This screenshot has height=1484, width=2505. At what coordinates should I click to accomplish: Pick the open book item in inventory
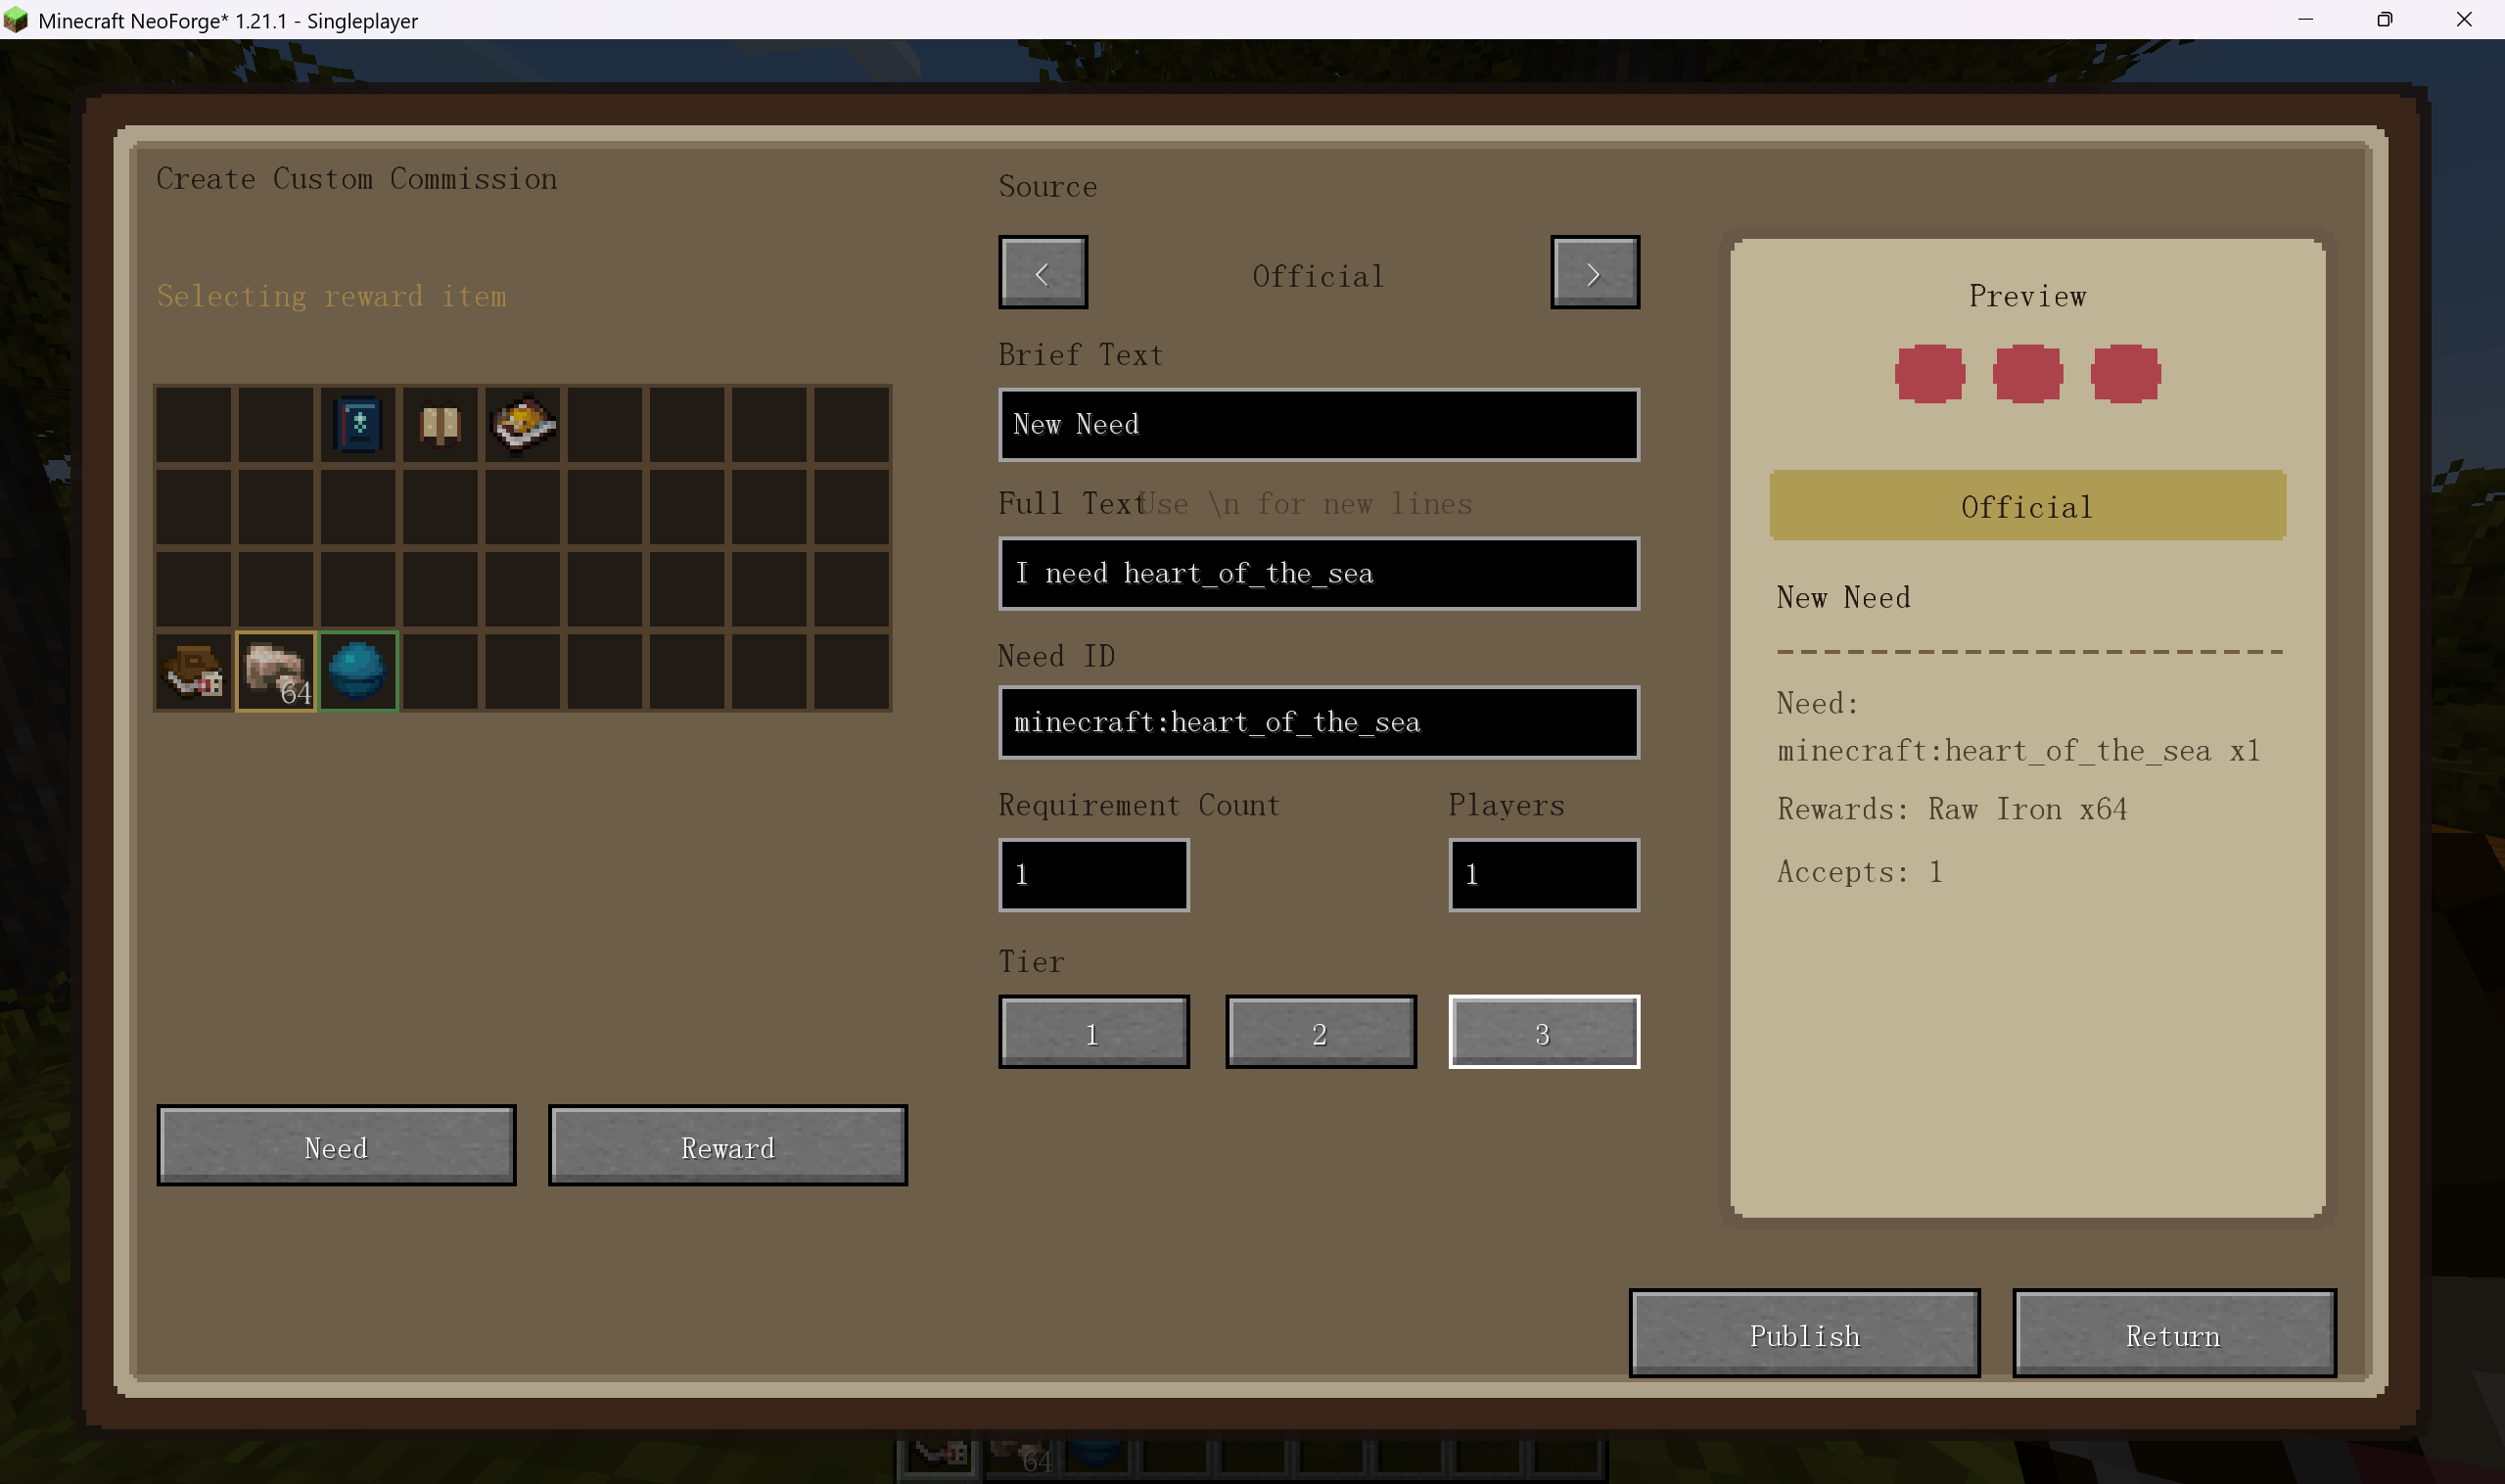pos(440,425)
